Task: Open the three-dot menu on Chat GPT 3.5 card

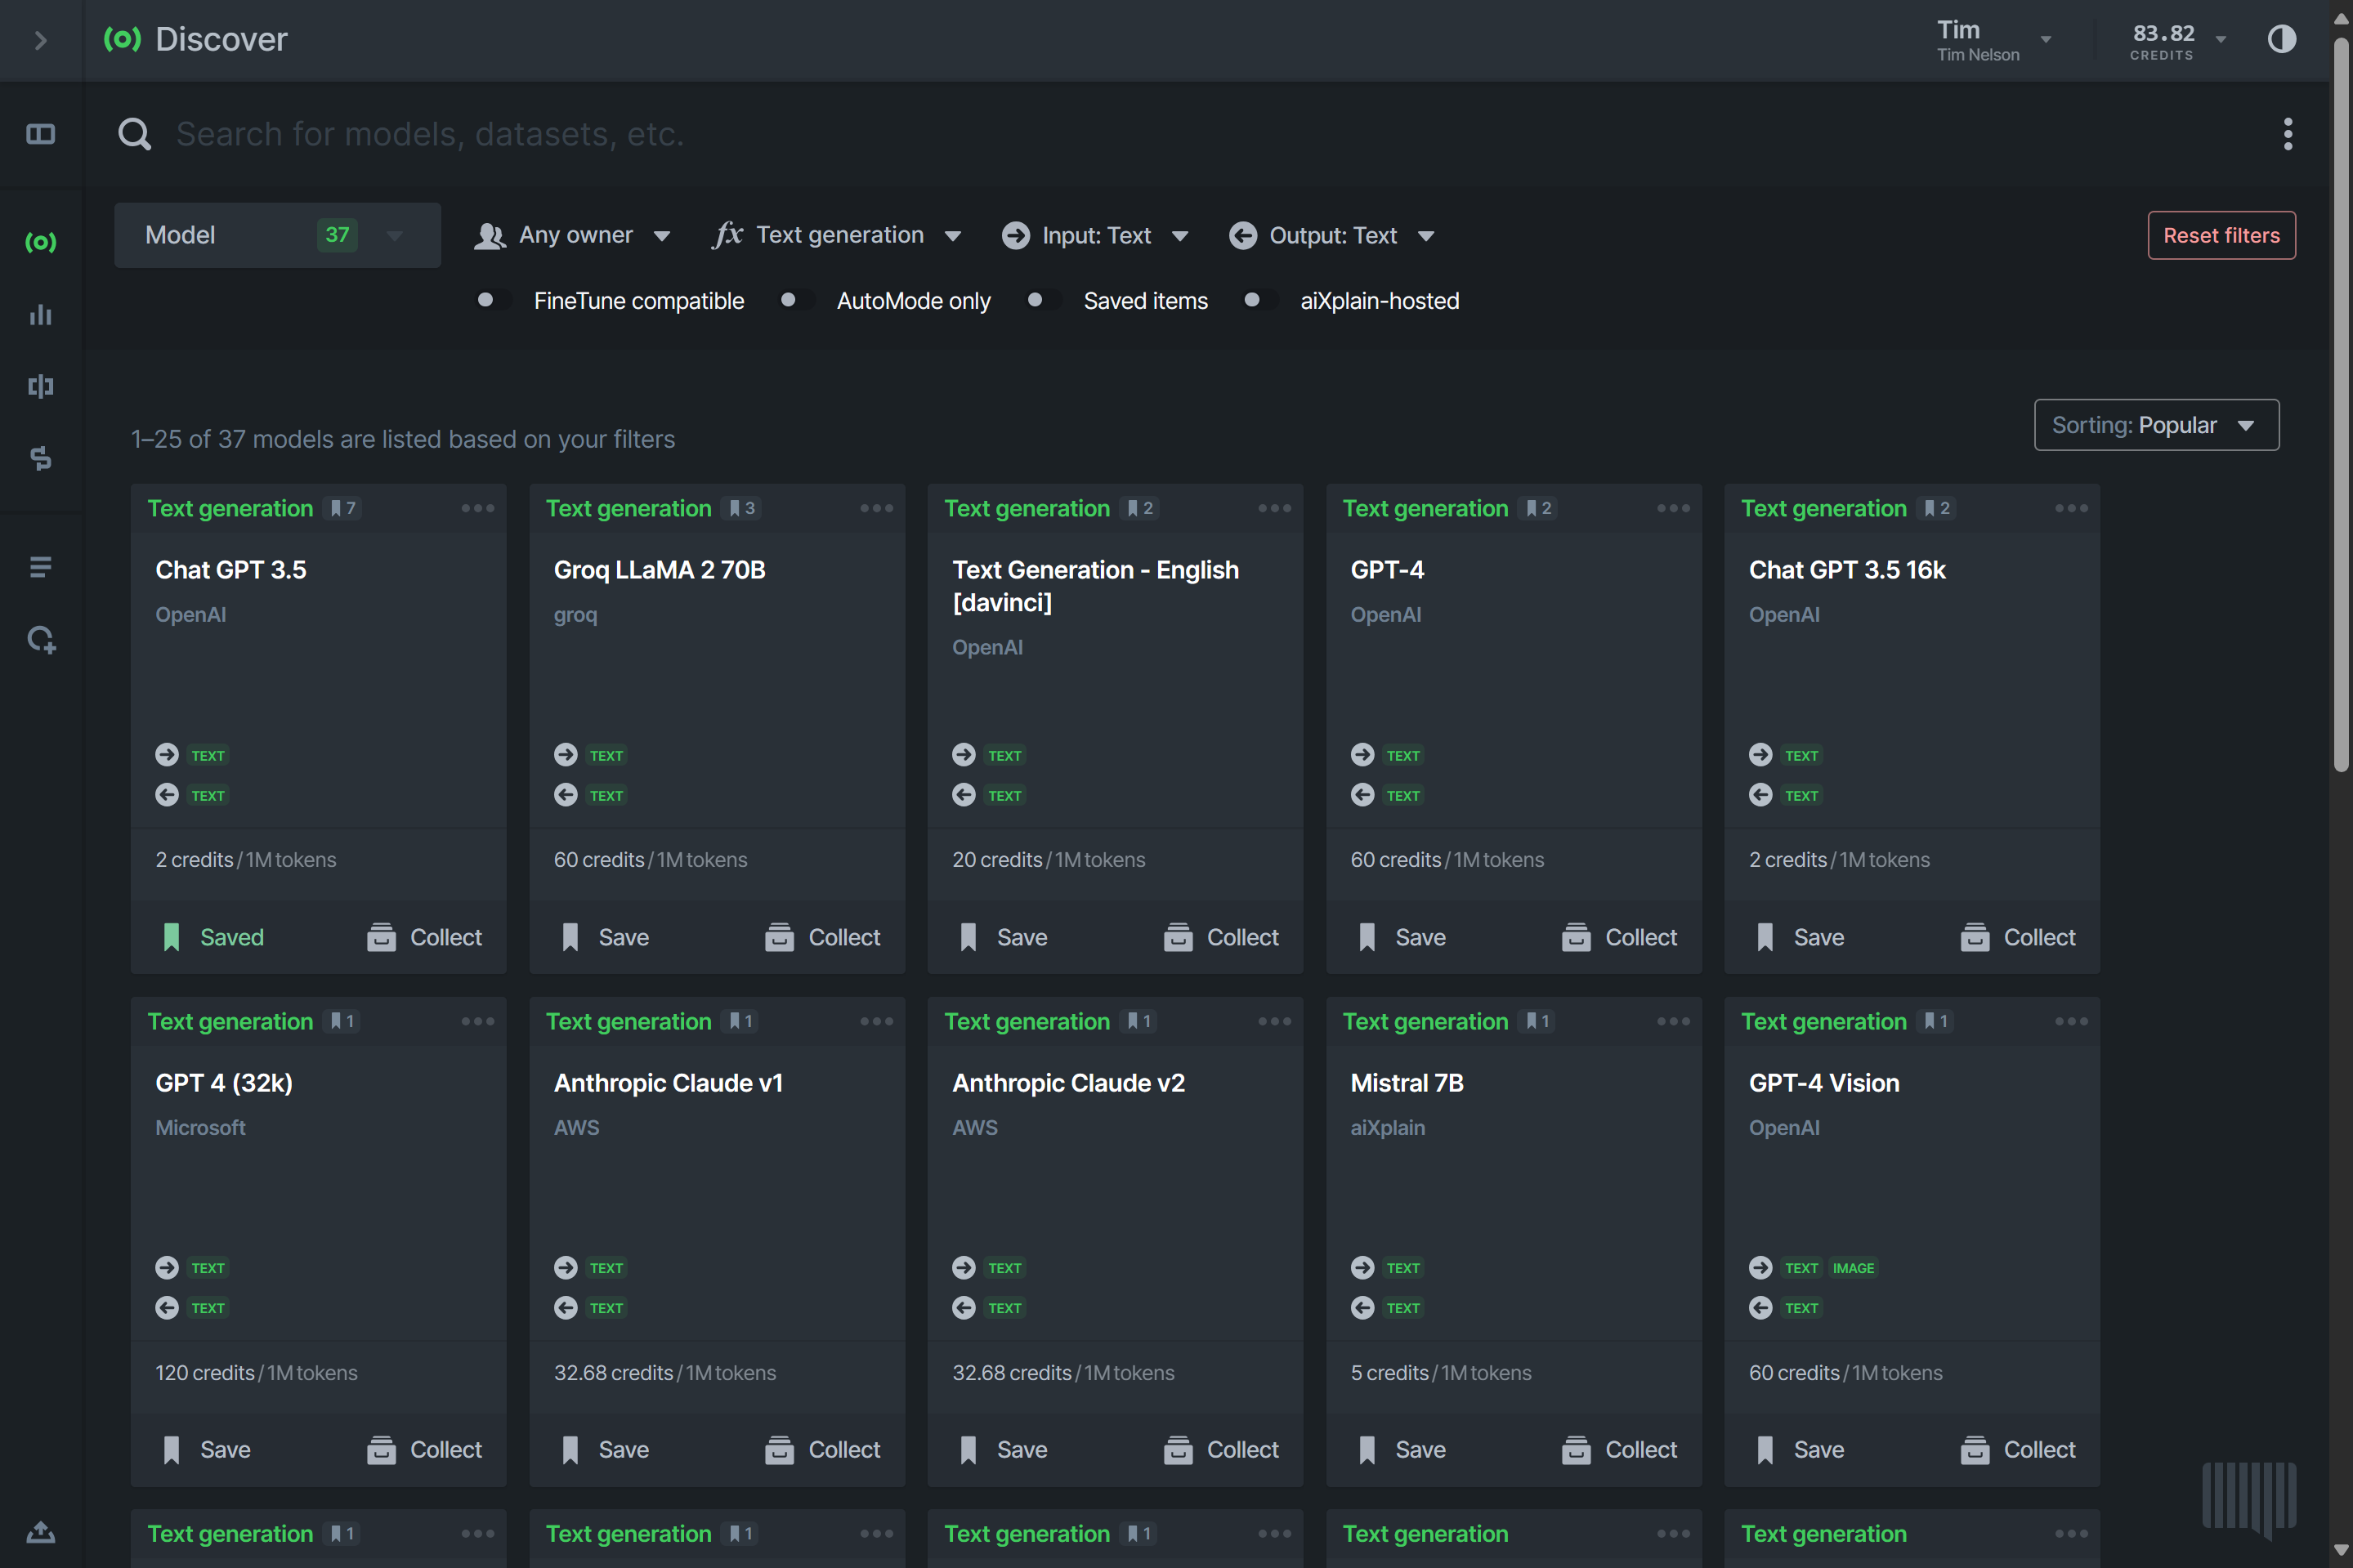Action: pos(477,508)
